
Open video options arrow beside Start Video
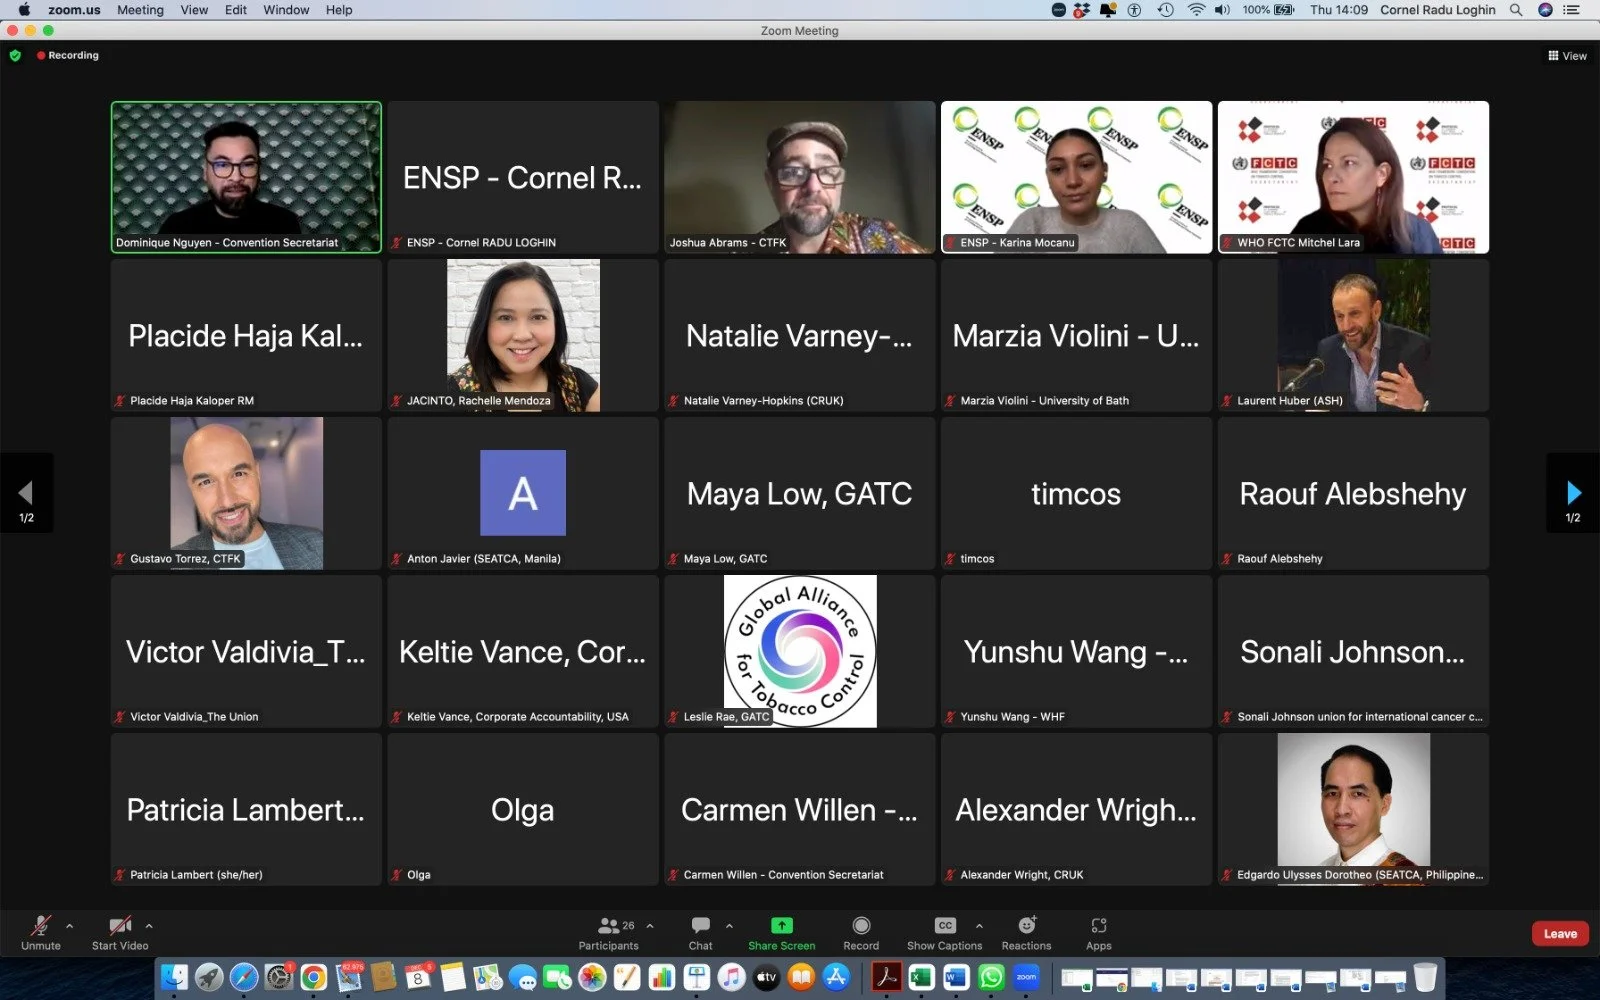149,926
